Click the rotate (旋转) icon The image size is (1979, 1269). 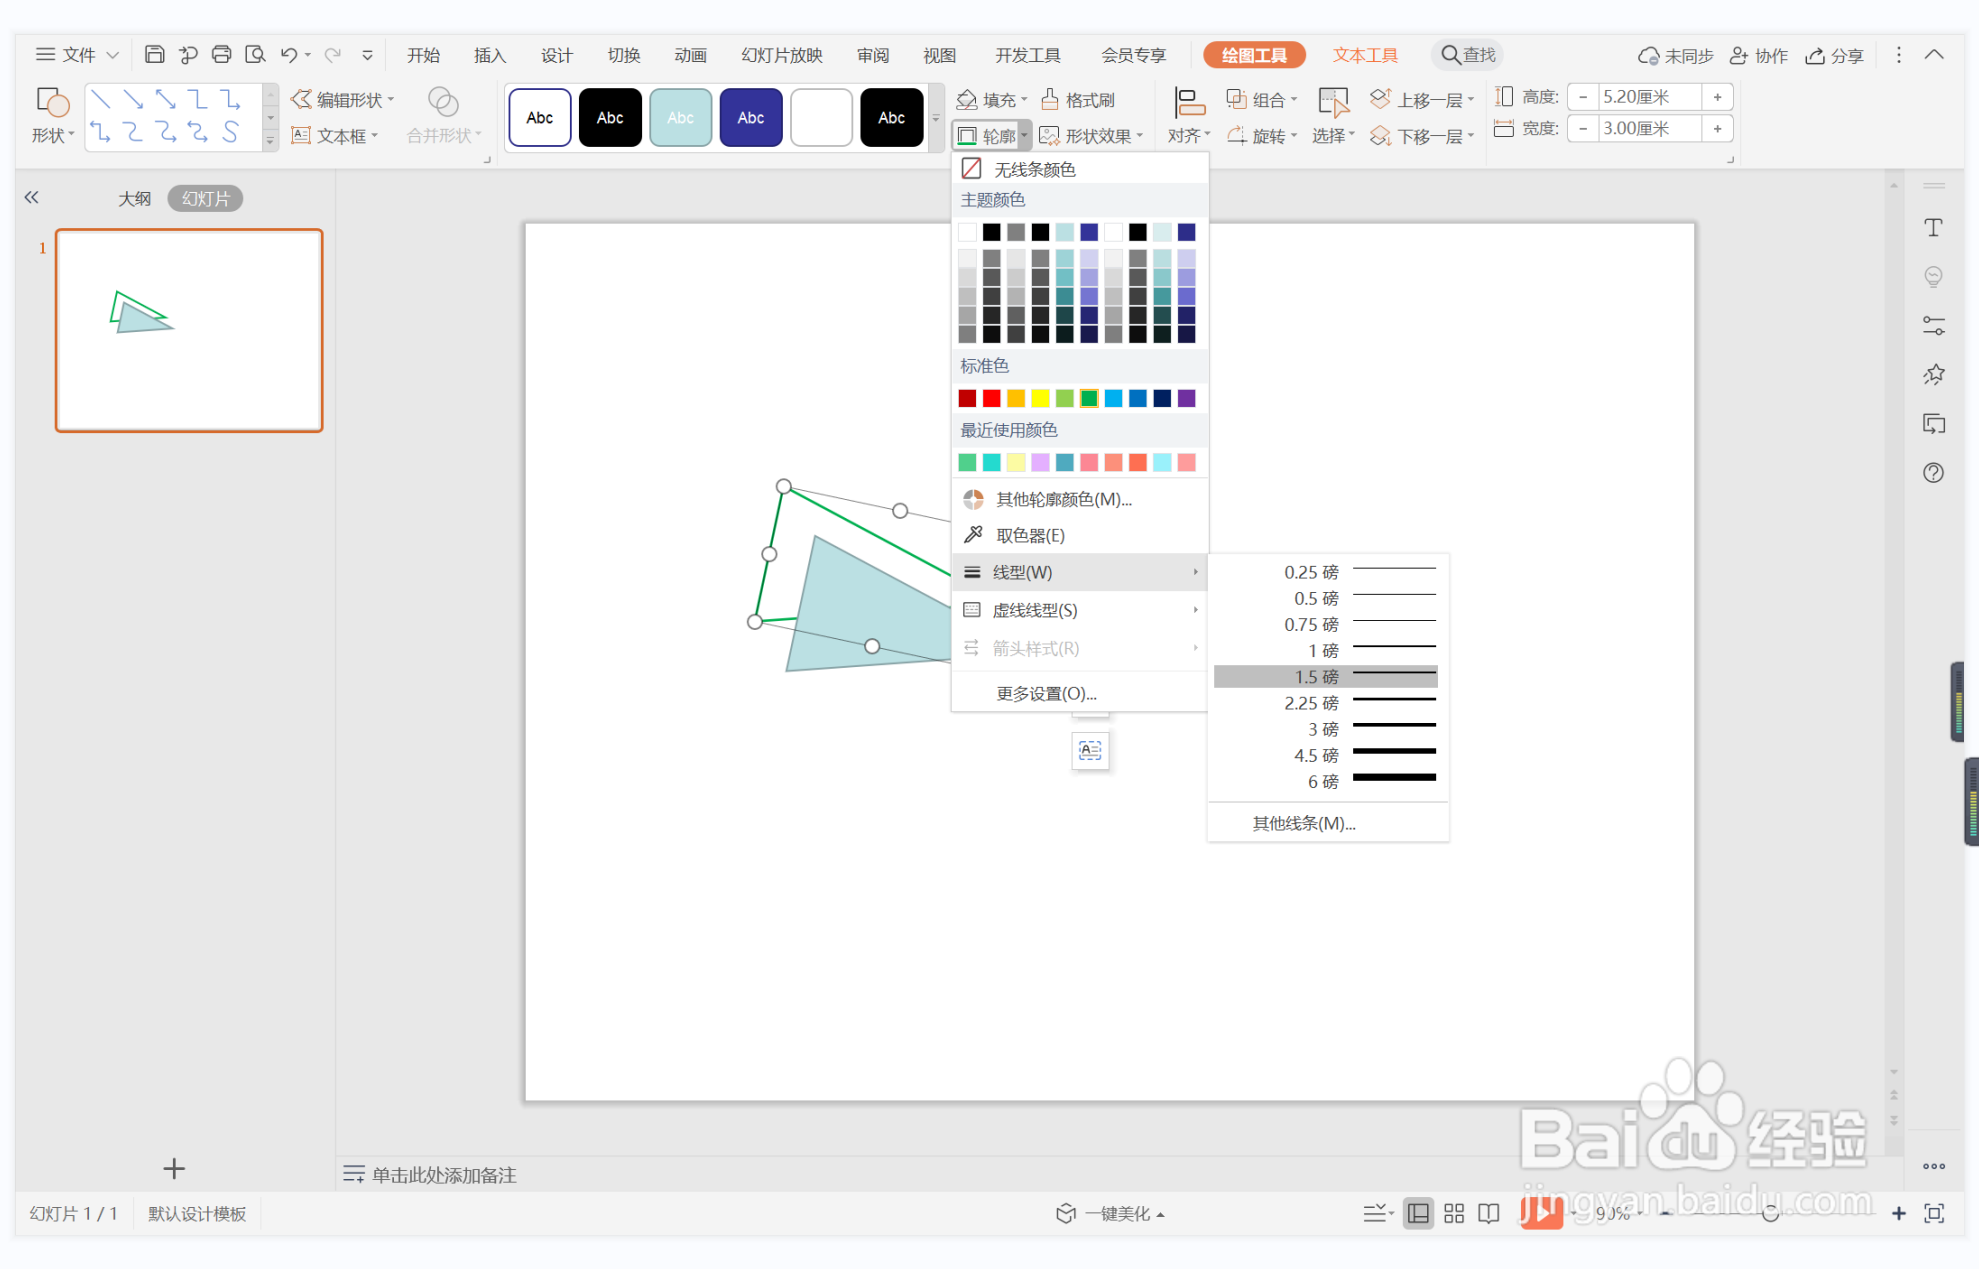pyautogui.click(x=1238, y=135)
